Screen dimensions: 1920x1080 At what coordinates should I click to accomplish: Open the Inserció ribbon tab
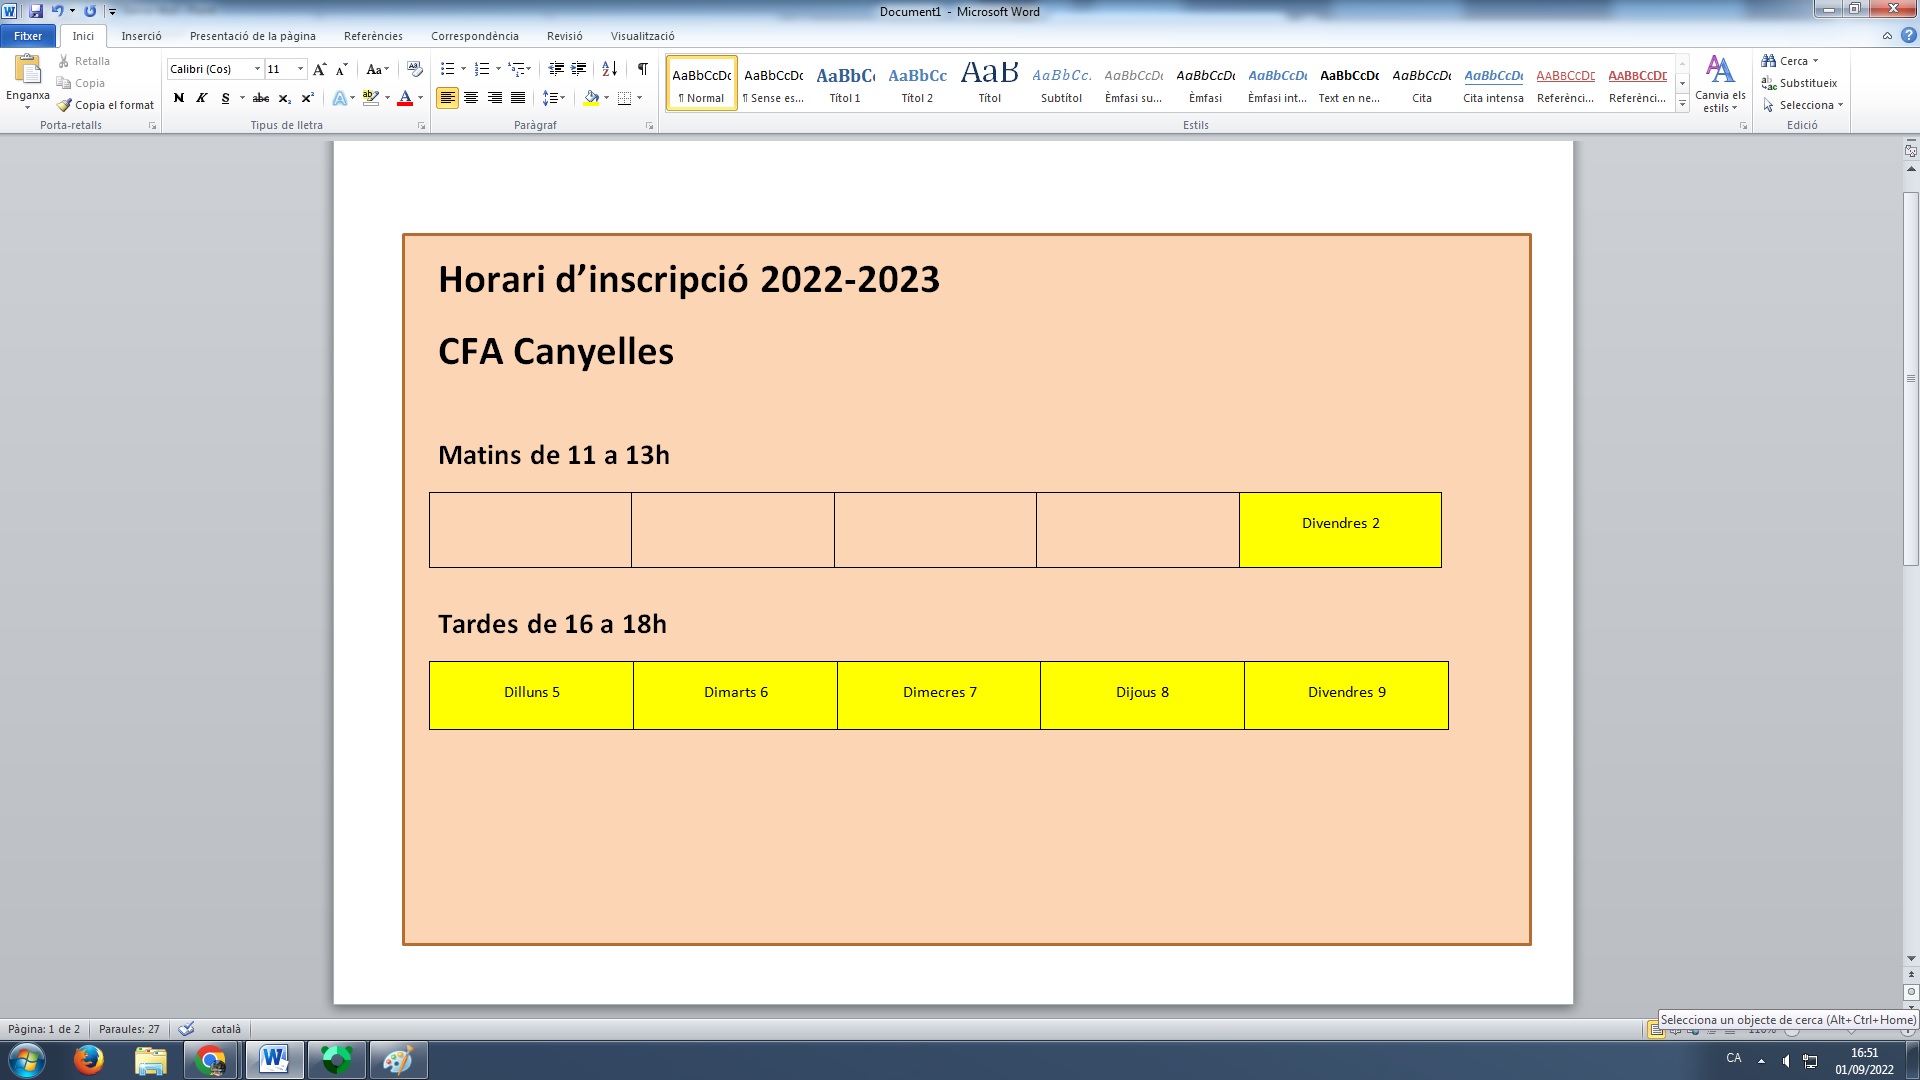(141, 36)
